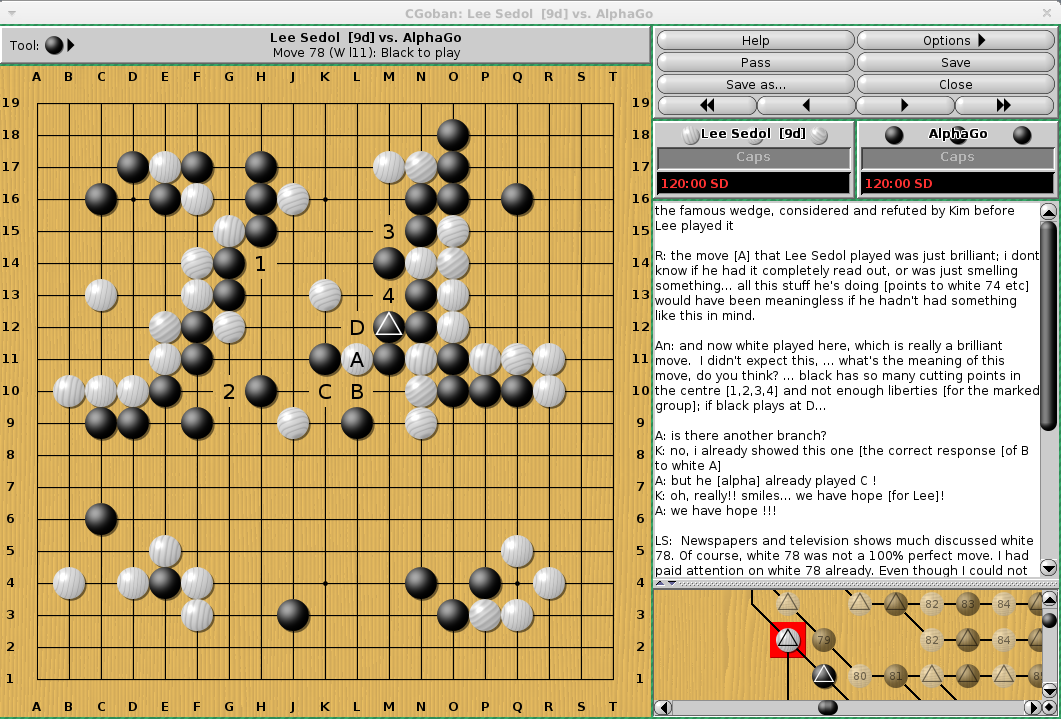Click the red-highlighted current move node
The height and width of the screenshot is (719, 1061).
[x=787, y=637]
